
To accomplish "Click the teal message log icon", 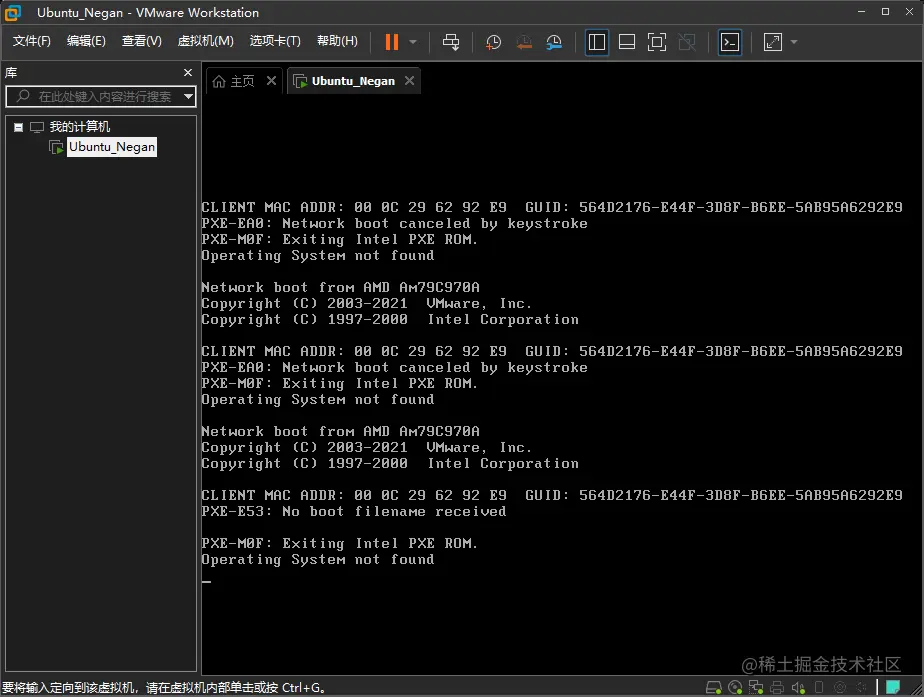I will tap(893, 687).
